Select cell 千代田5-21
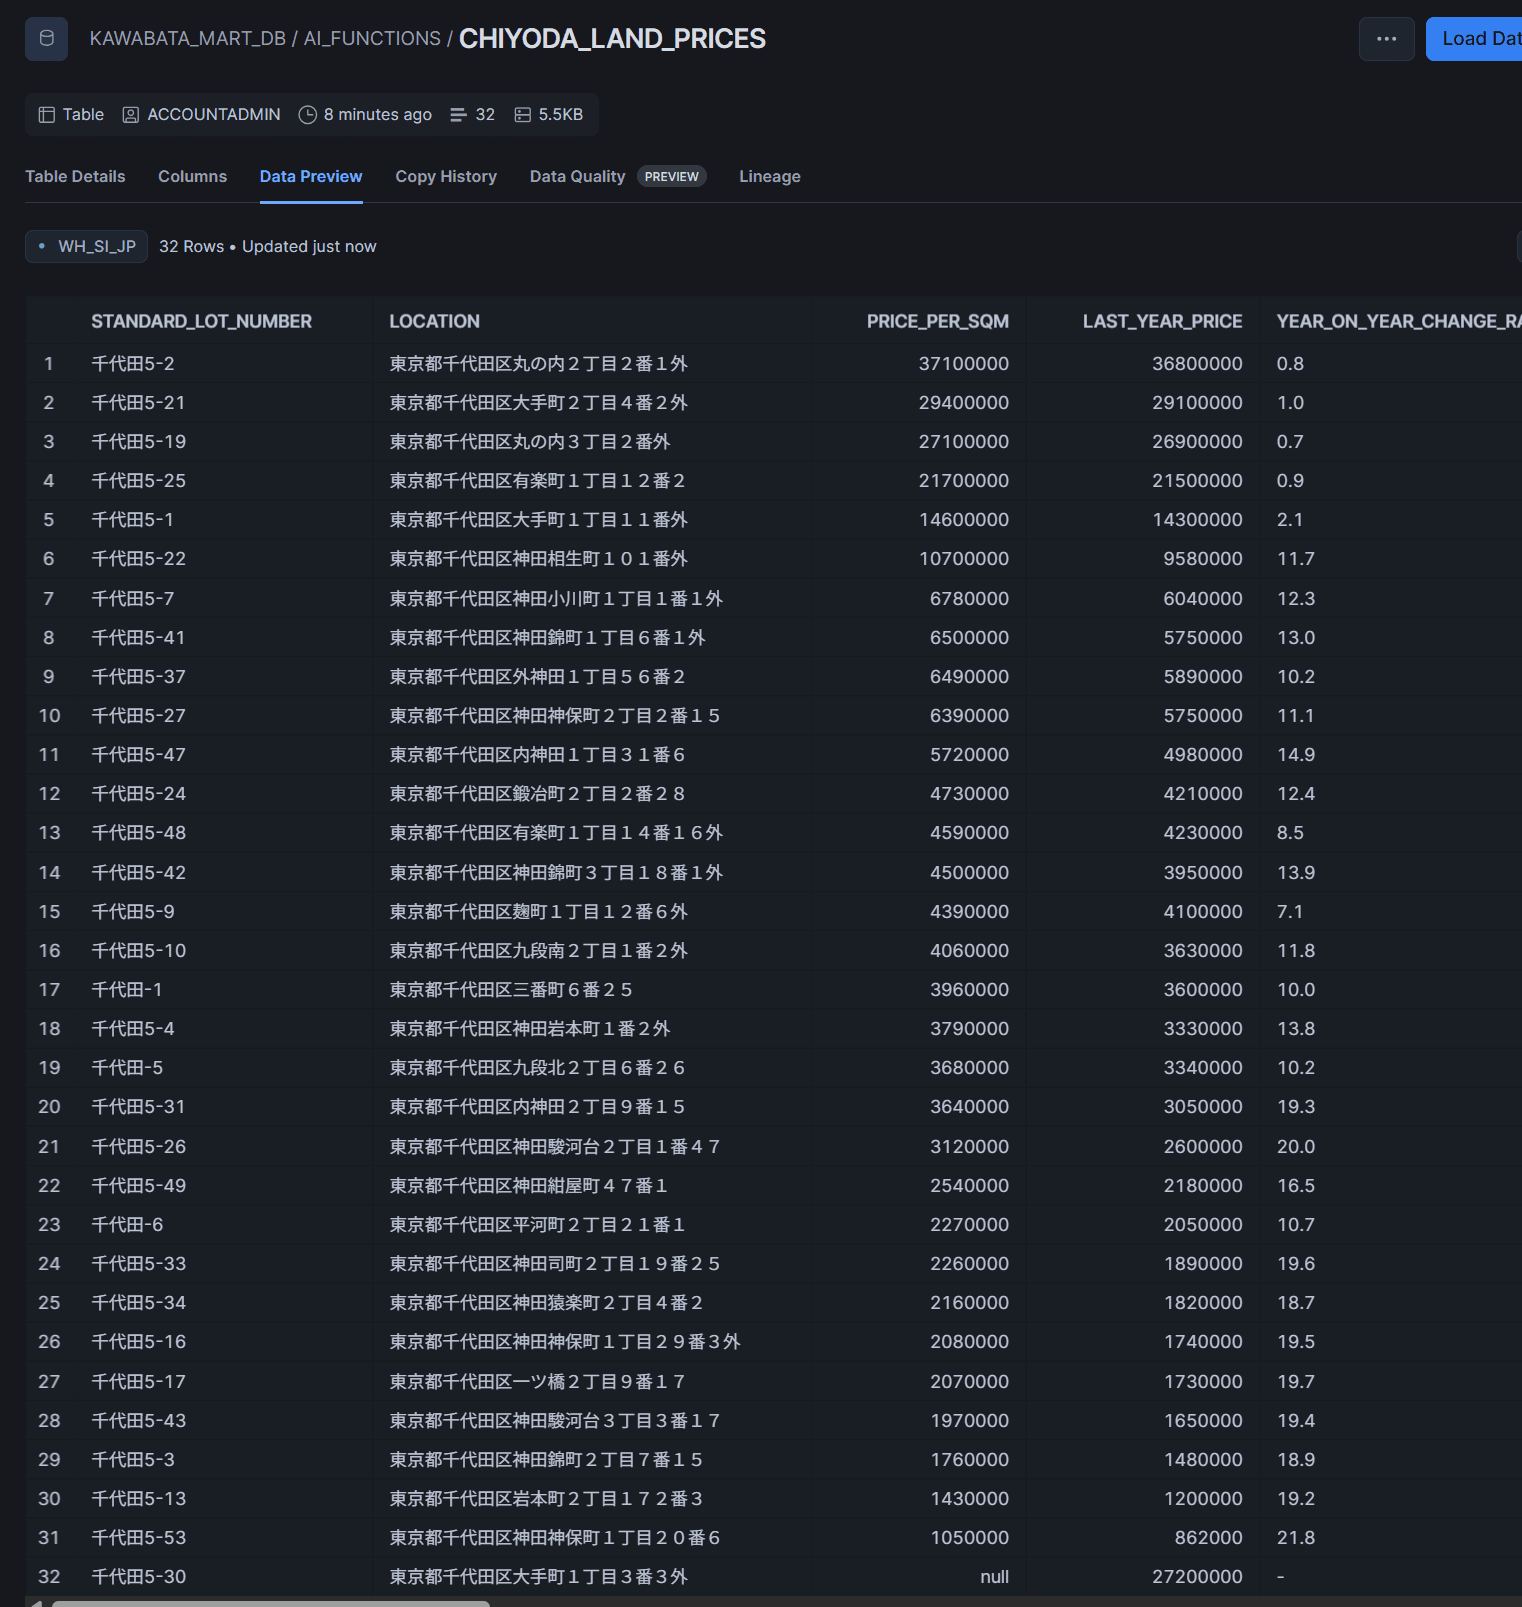This screenshot has height=1607, width=1522. click(x=138, y=402)
